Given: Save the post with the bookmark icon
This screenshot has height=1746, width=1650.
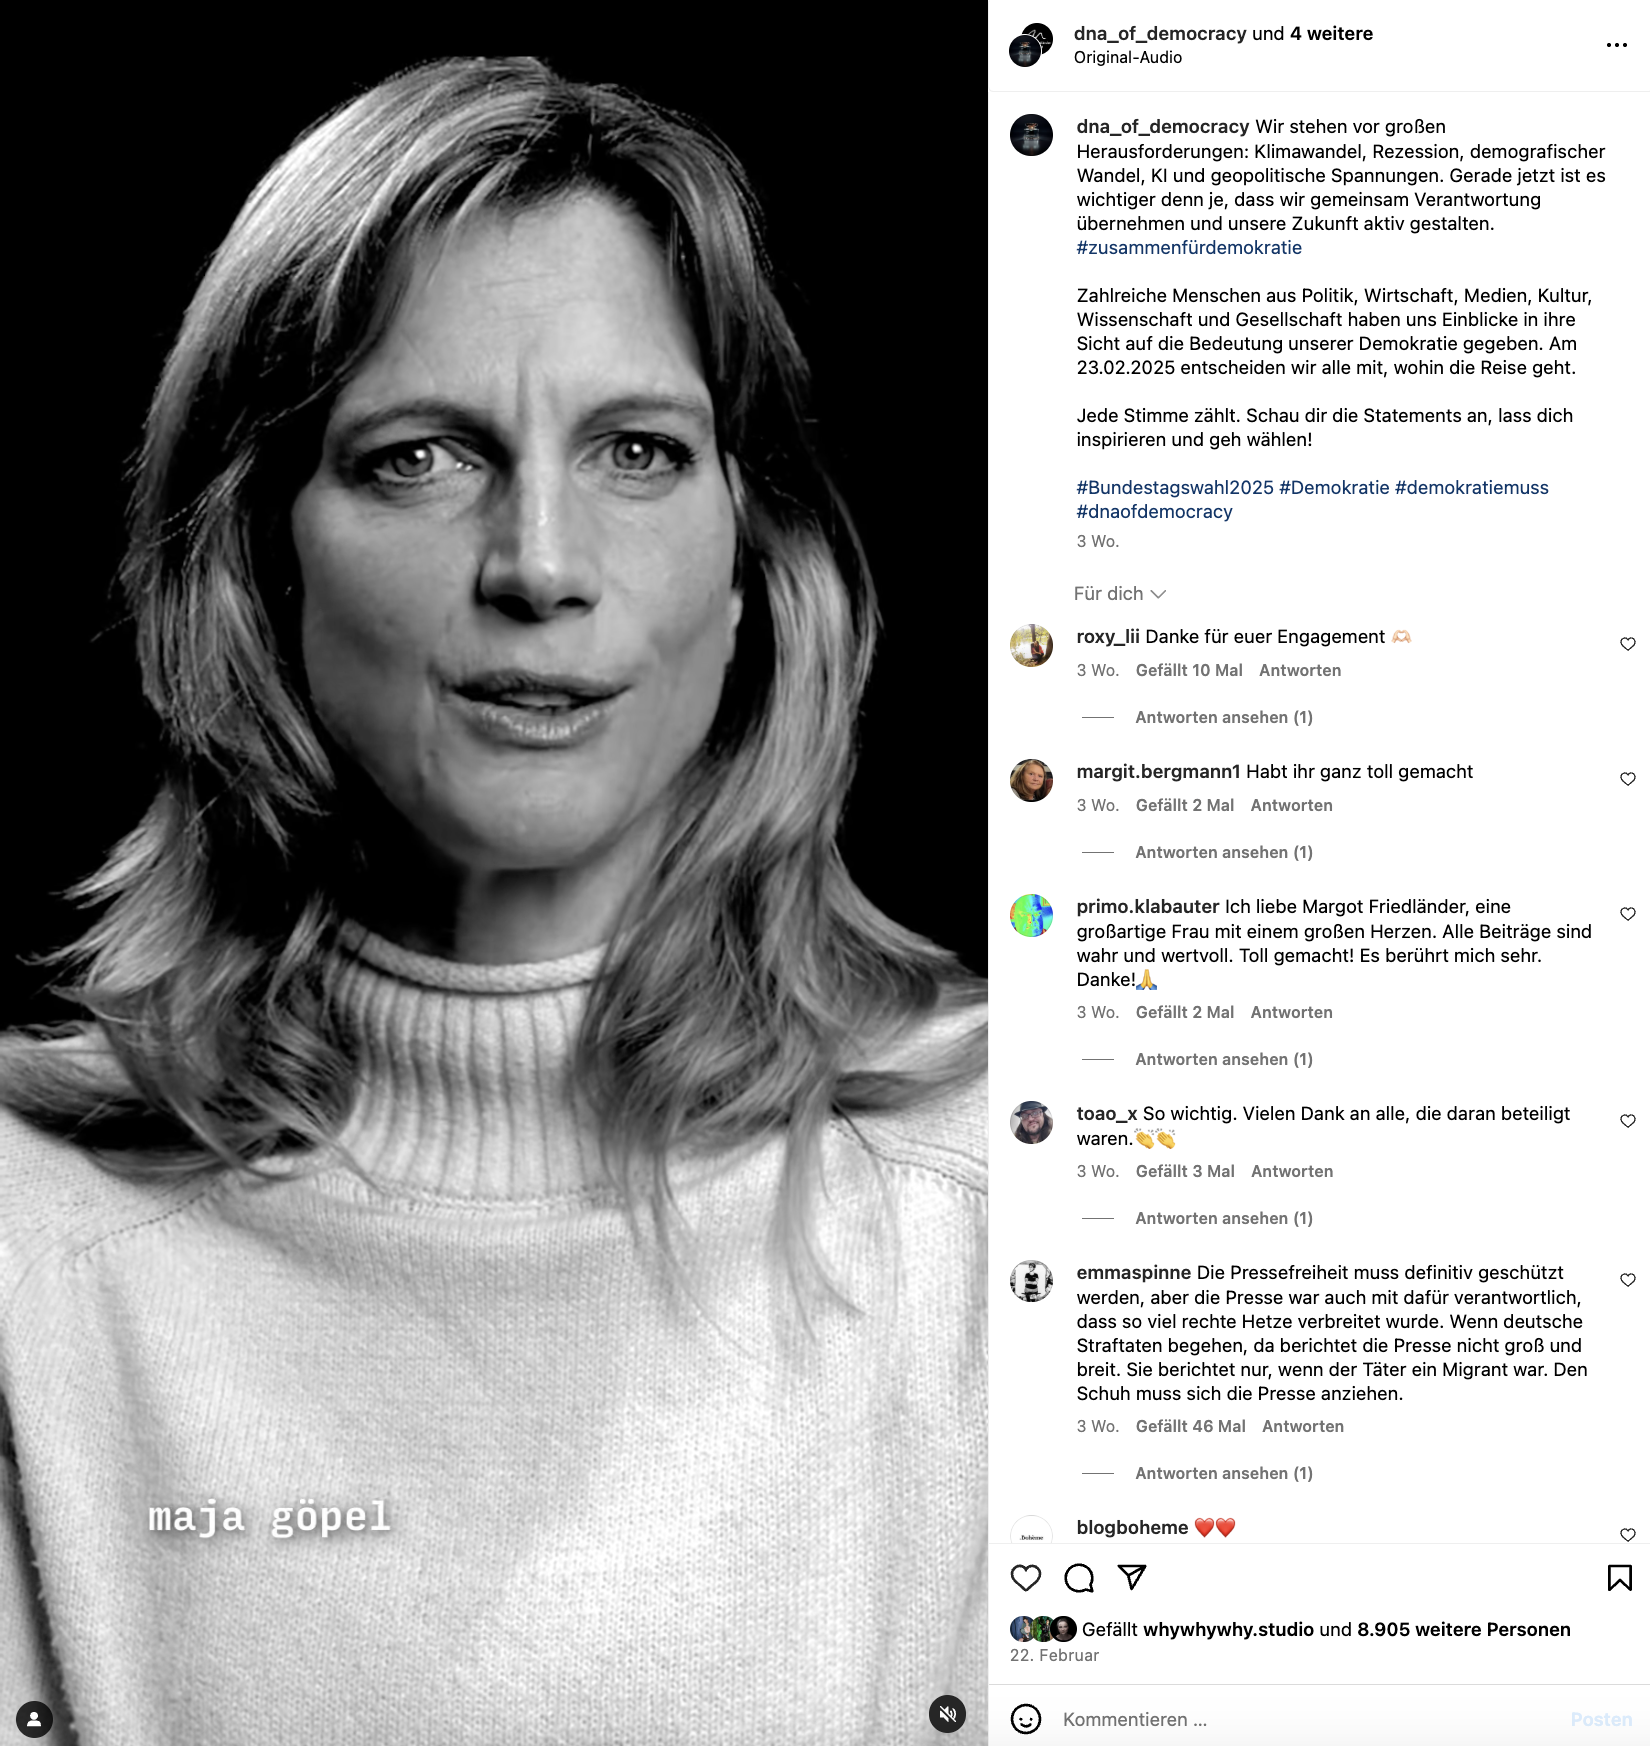Looking at the screenshot, I should click(x=1620, y=1578).
